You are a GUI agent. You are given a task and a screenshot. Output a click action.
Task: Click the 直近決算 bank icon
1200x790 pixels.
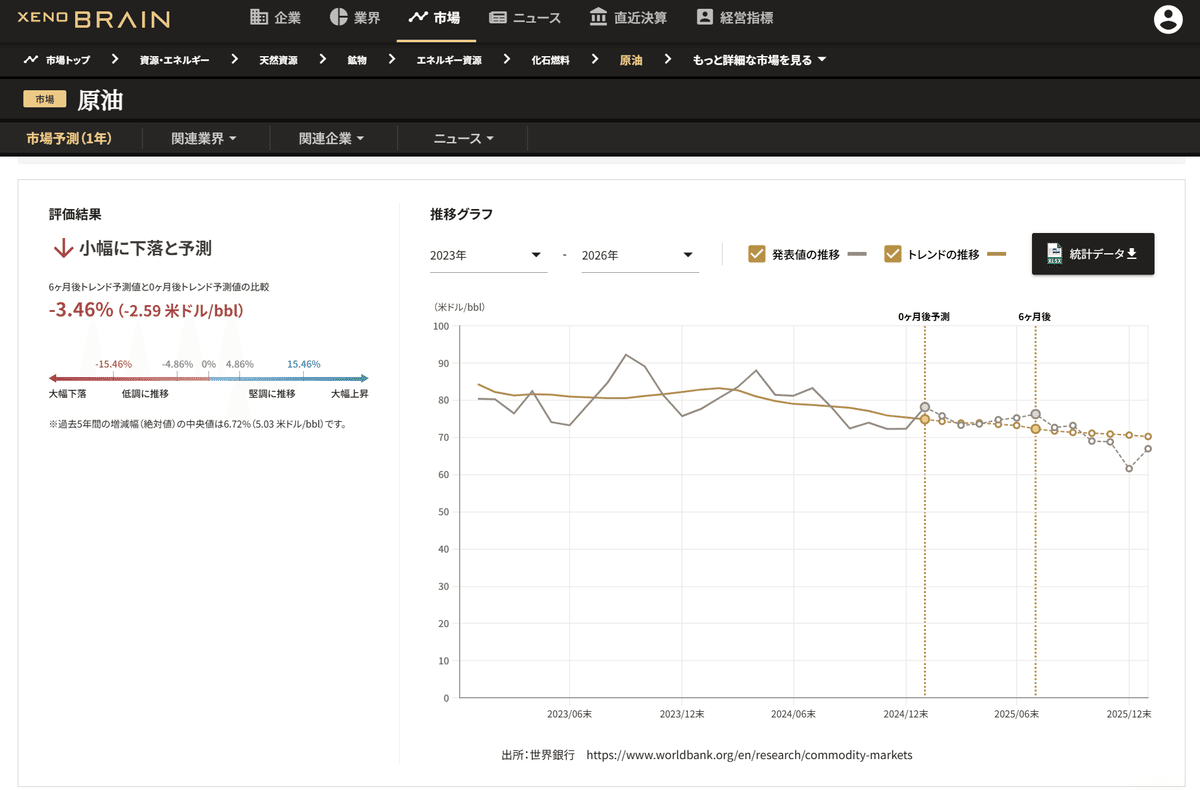click(x=598, y=17)
